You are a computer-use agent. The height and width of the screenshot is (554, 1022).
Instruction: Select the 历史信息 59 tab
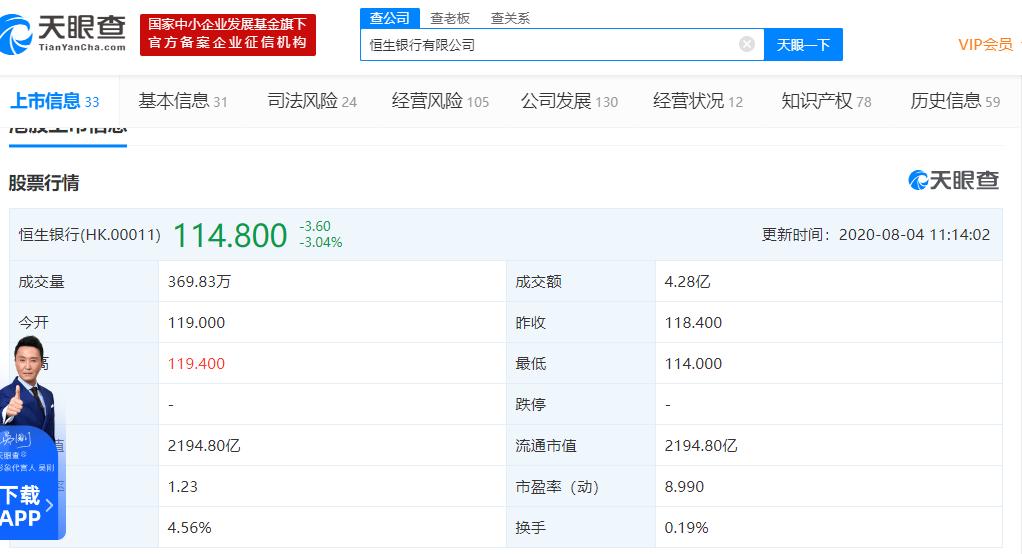pos(955,101)
